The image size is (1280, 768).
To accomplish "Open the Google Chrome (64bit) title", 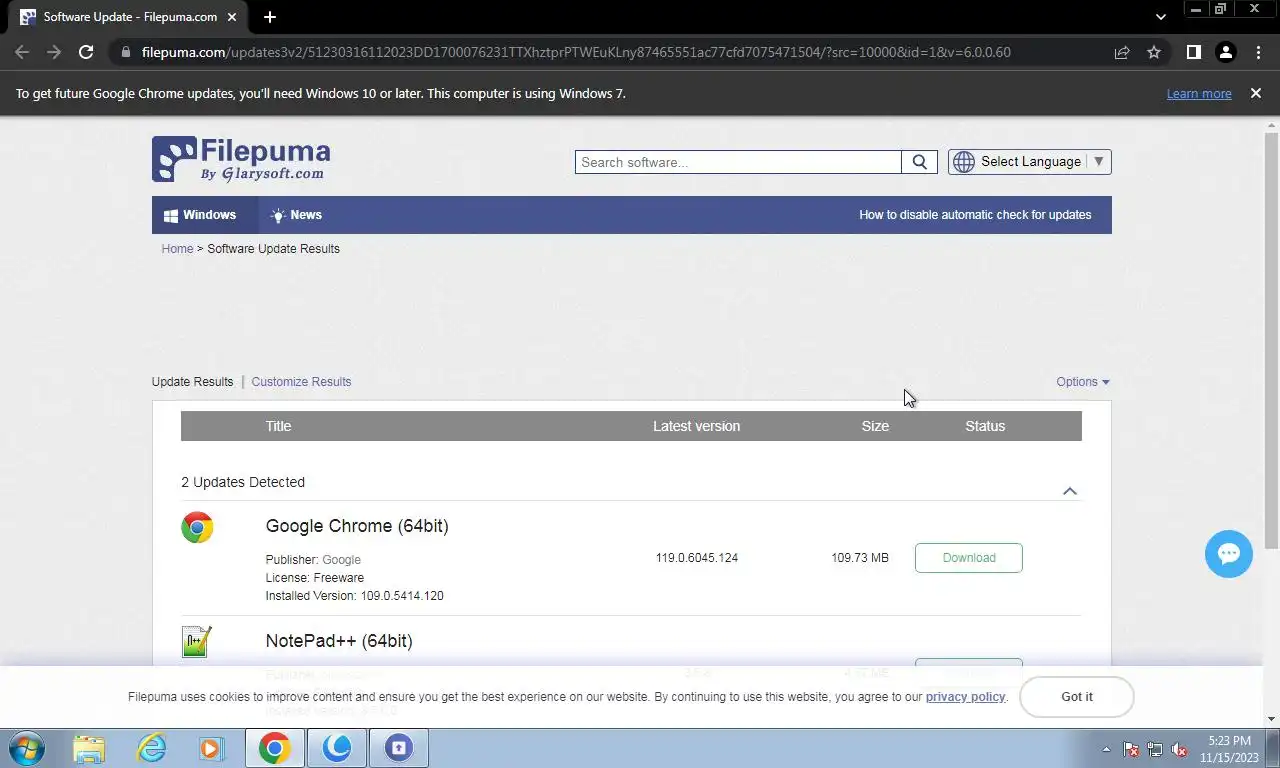I will click(x=357, y=526).
